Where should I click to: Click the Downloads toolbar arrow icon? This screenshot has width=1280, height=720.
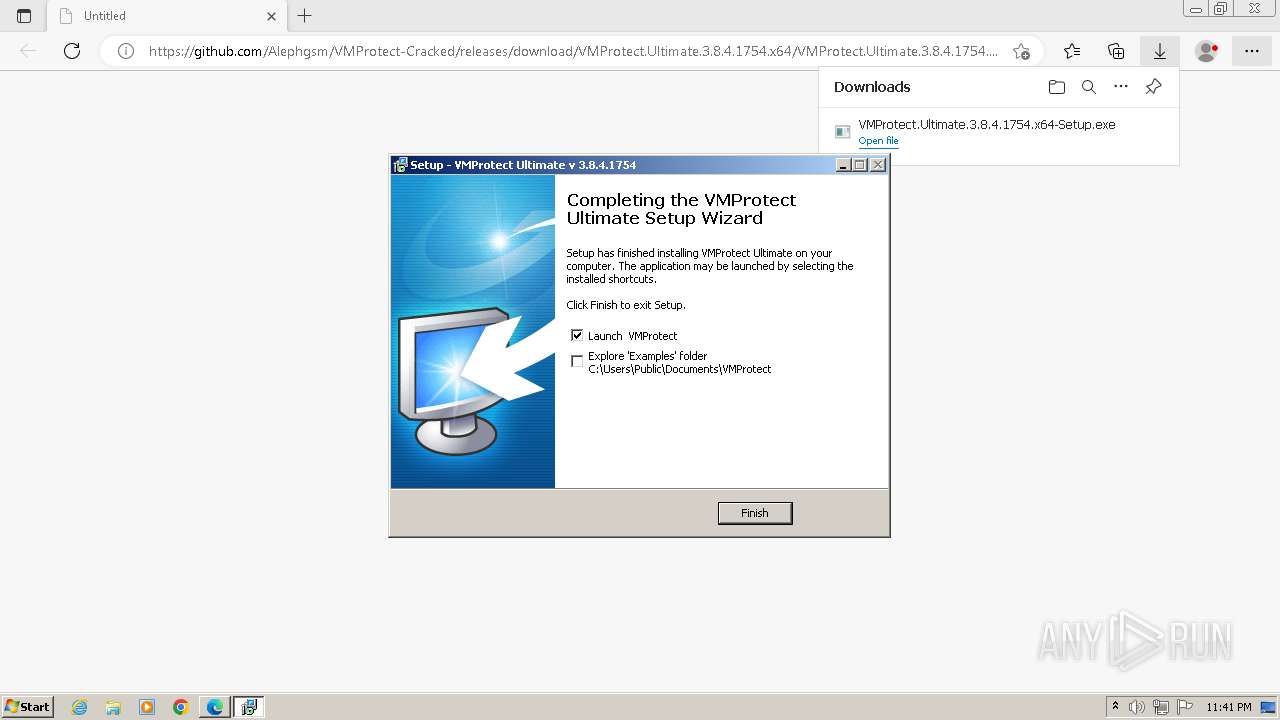(x=1160, y=51)
